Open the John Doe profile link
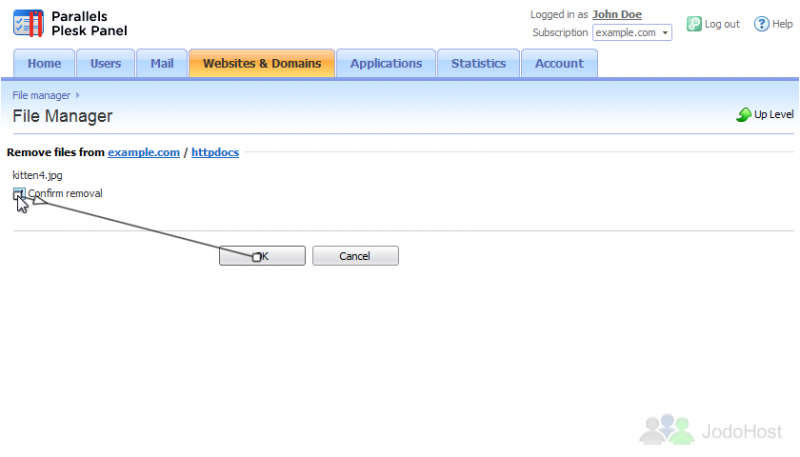Image resolution: width=800 pixels, height=457 pixels. pyautogui.click(x=617, y=14)
